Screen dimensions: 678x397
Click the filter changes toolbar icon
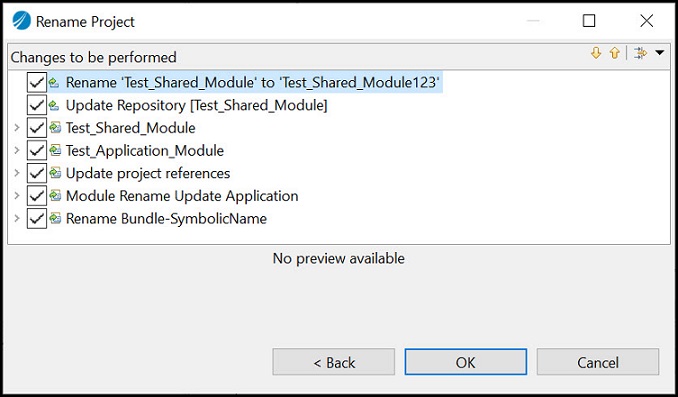pyautogui.click(x=640, y=53)
